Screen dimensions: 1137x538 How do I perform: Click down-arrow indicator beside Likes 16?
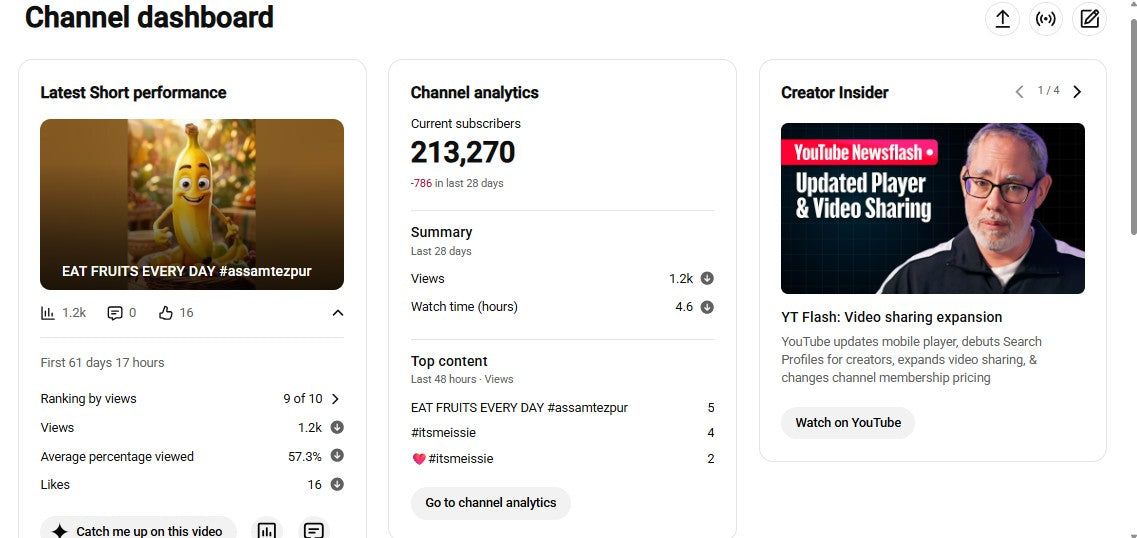click(x=337, y=484)
